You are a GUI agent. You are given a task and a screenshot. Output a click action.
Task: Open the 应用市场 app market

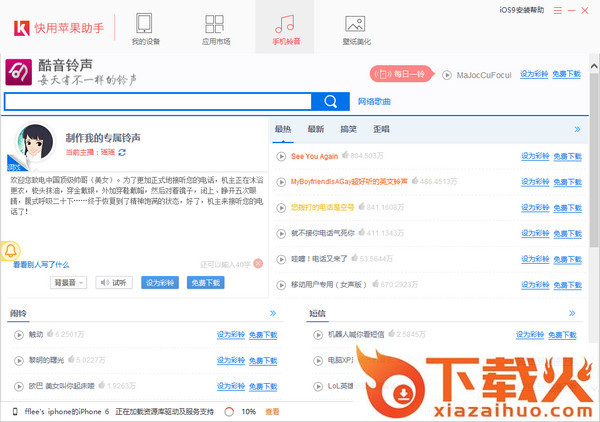click(214, 27)
